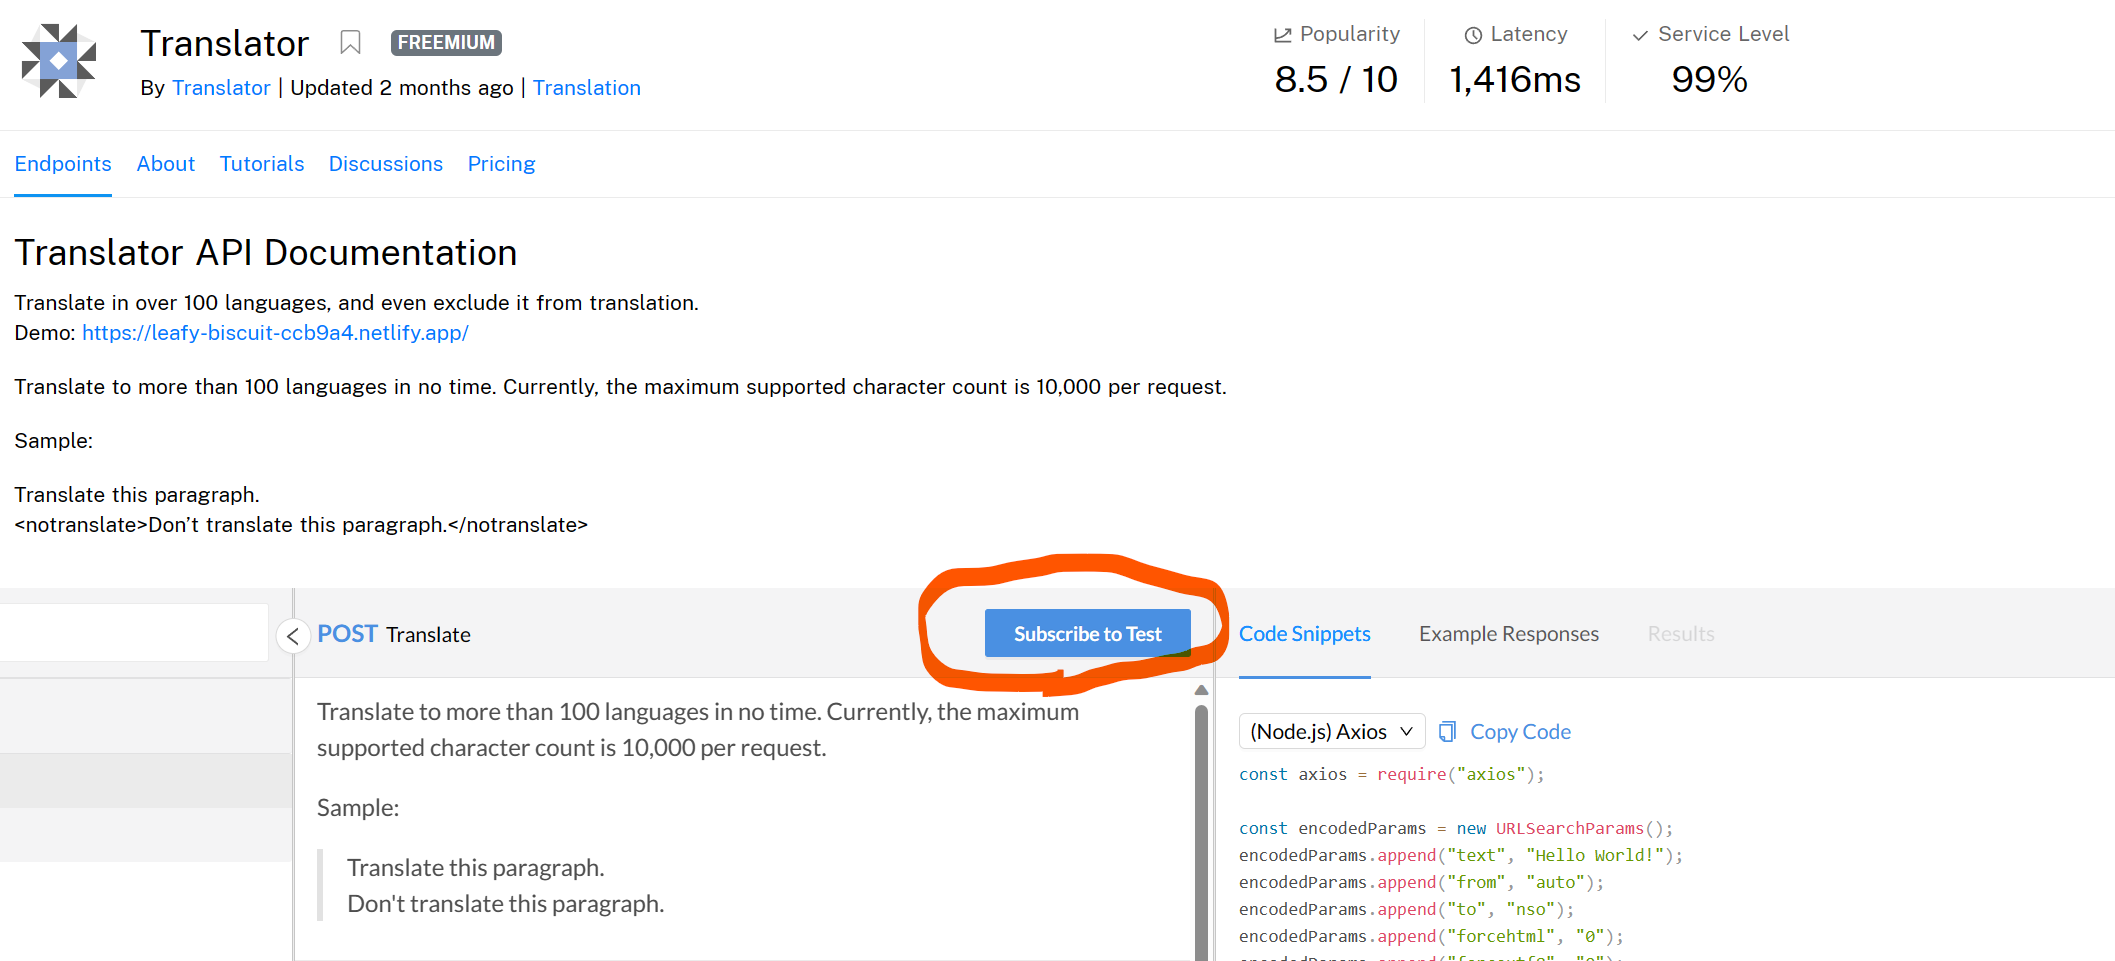Click the 8.5 / 10 popularity value
Screen dimensions: 2115x961
click(1336, 79)
